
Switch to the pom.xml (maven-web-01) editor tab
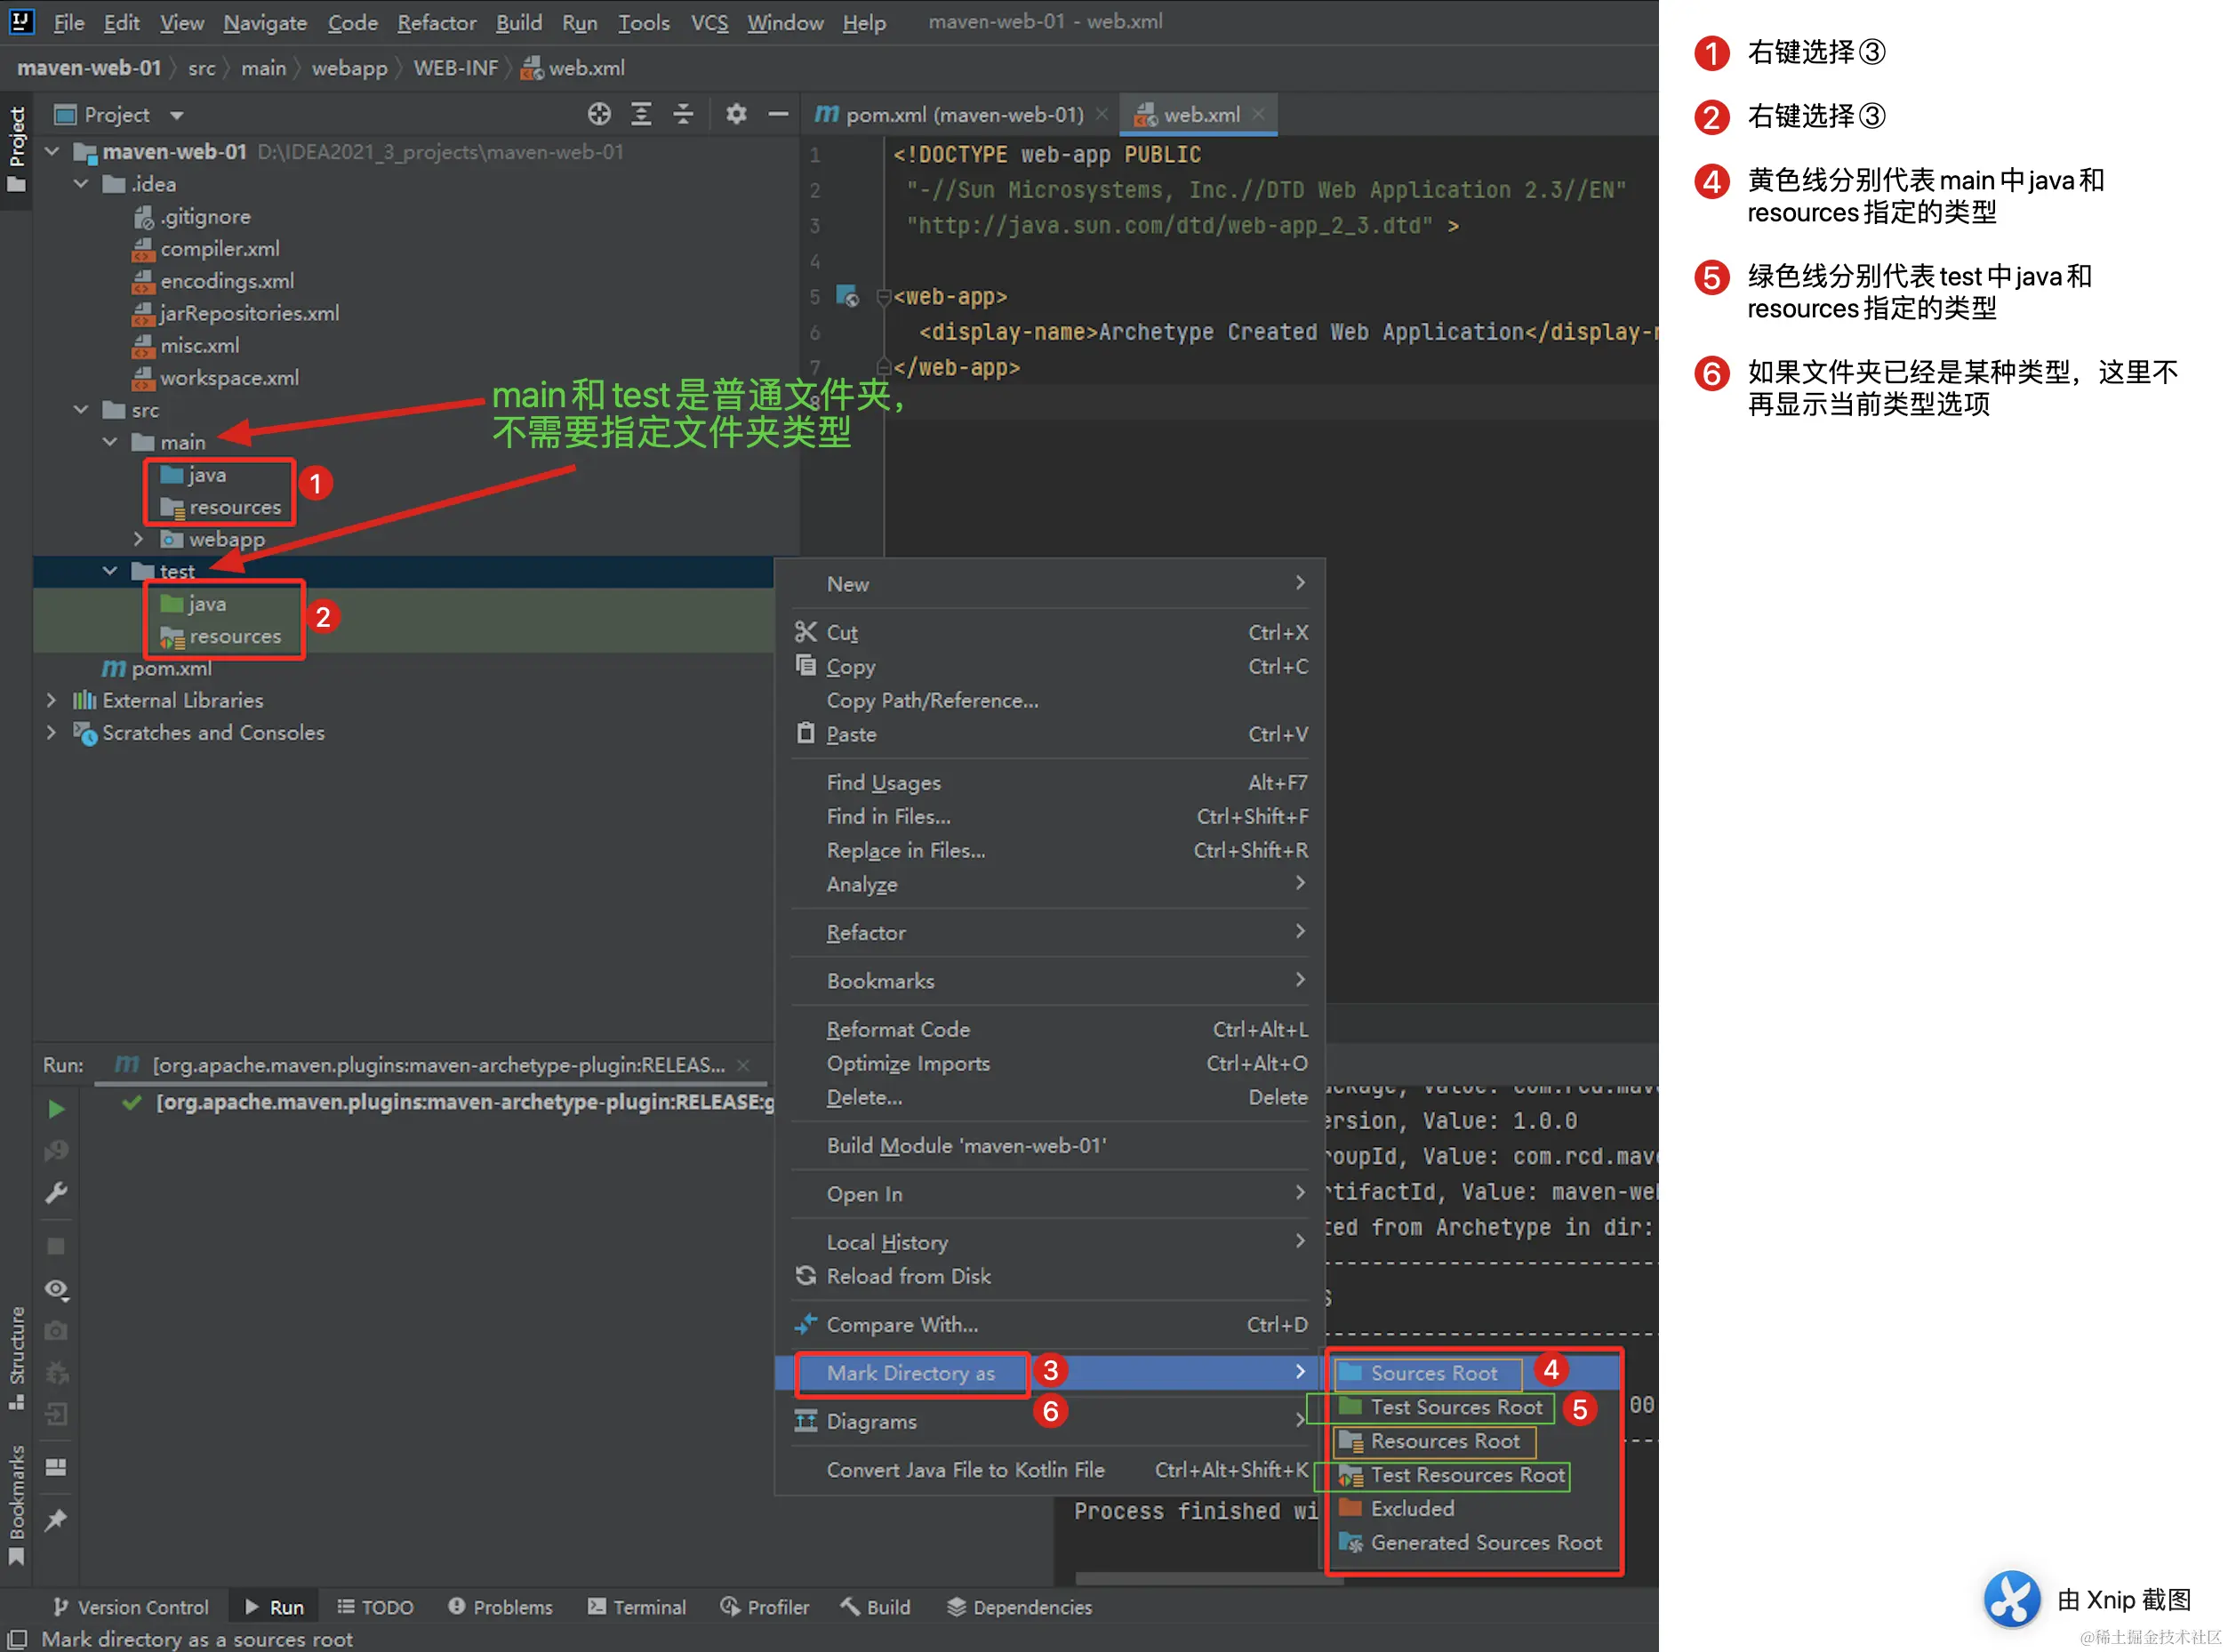coord(963,115)
